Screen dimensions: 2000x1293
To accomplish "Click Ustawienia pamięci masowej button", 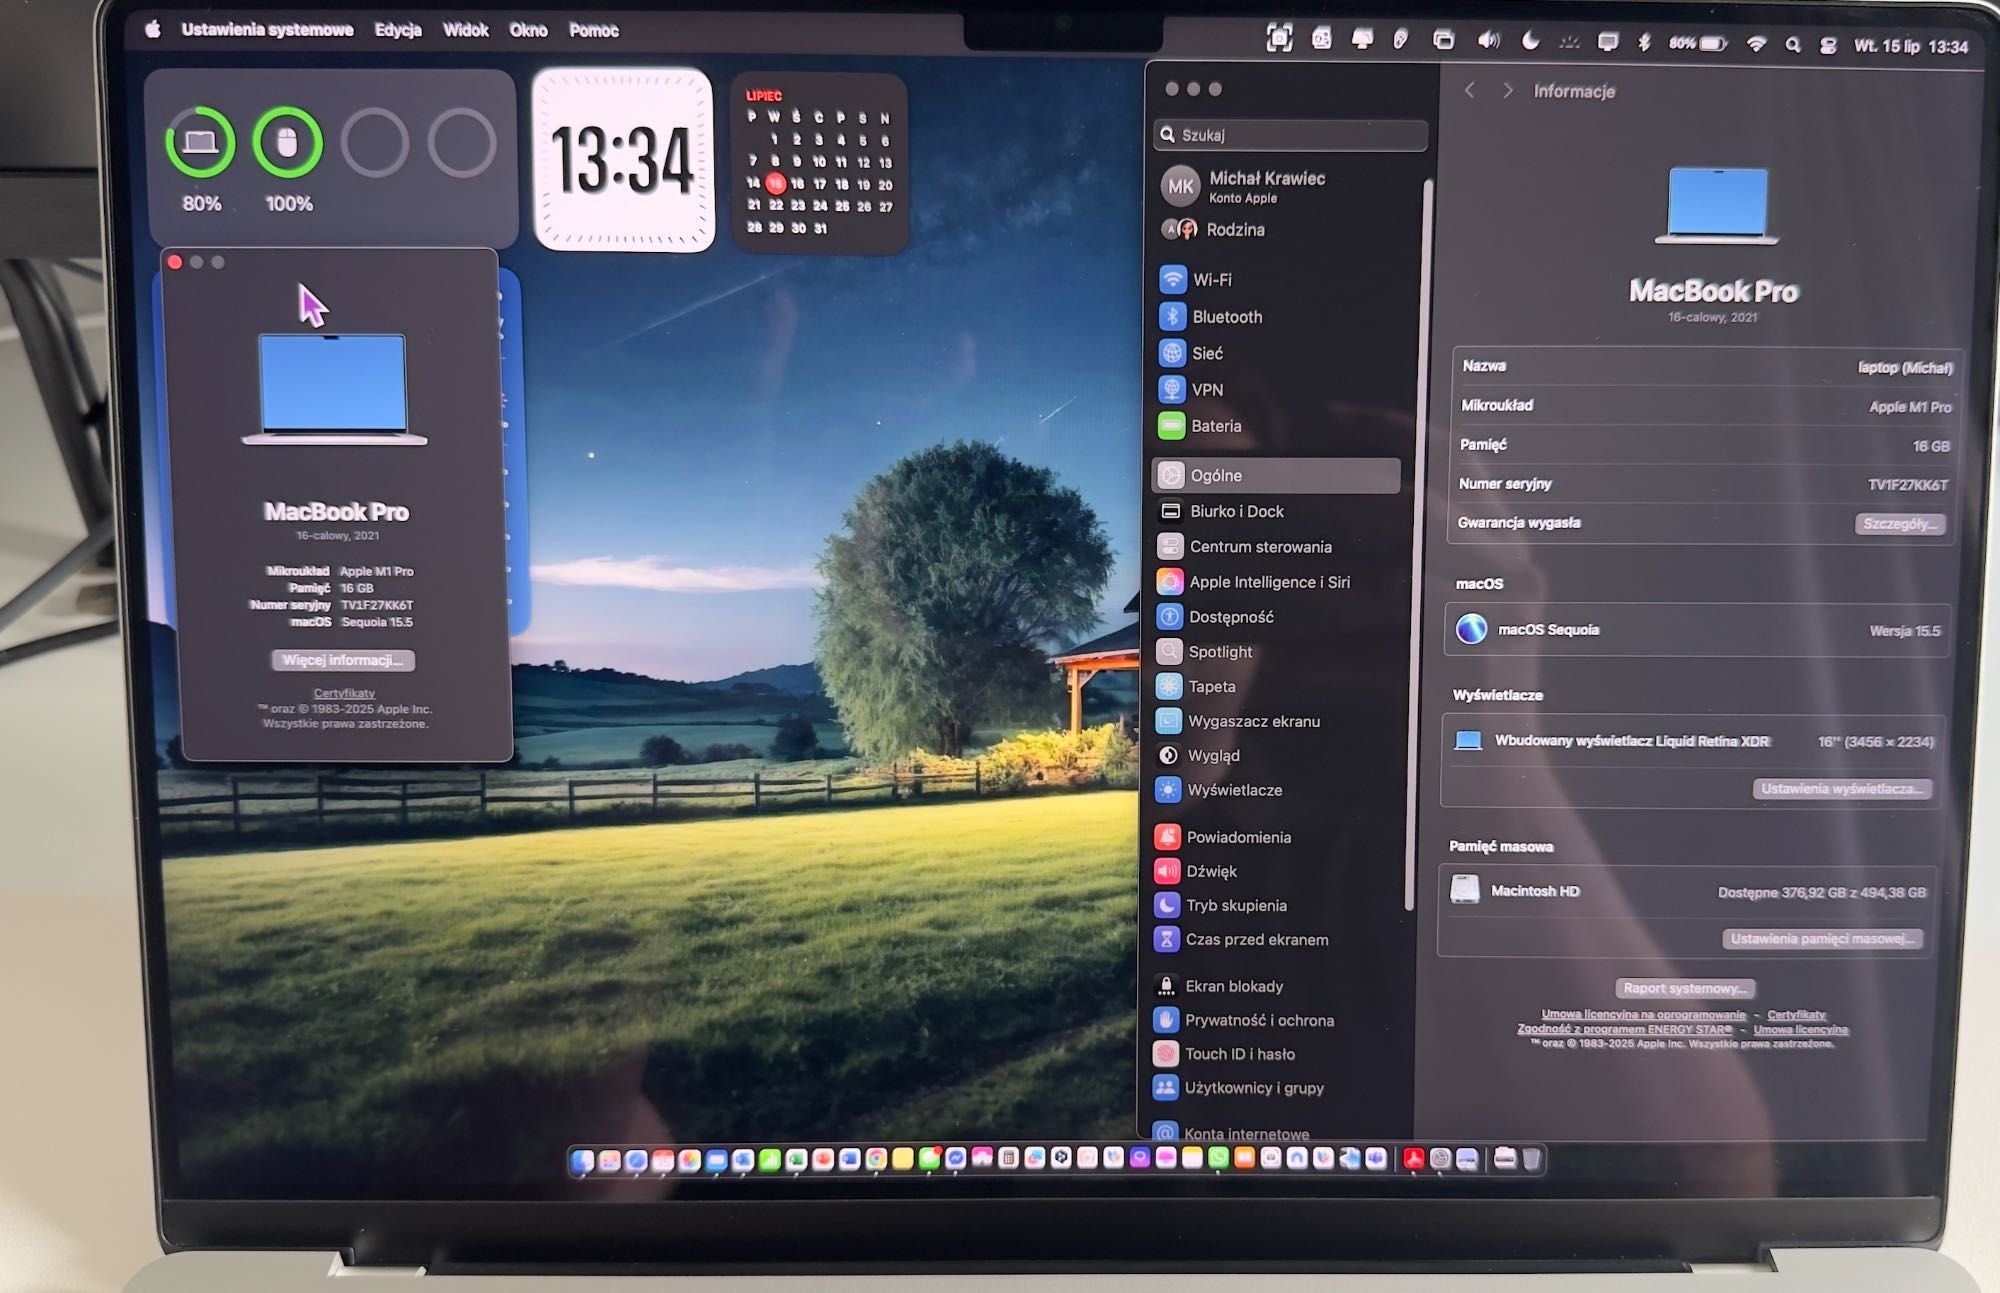I will coord(1822,939).
